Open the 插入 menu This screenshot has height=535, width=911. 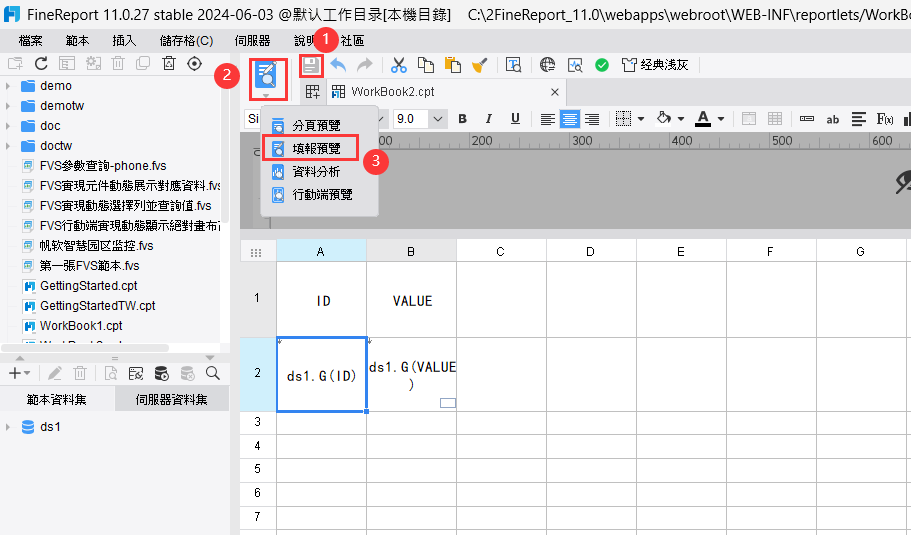click(x=124, y=41)
